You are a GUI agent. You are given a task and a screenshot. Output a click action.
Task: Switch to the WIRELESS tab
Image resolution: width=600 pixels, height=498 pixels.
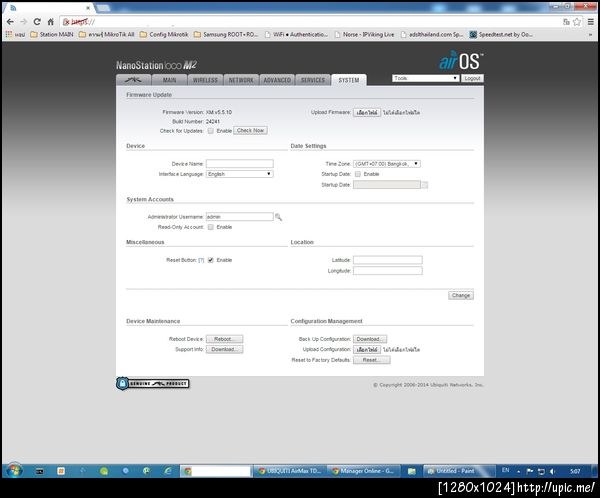pyautogui.click(x=205, y=80)
